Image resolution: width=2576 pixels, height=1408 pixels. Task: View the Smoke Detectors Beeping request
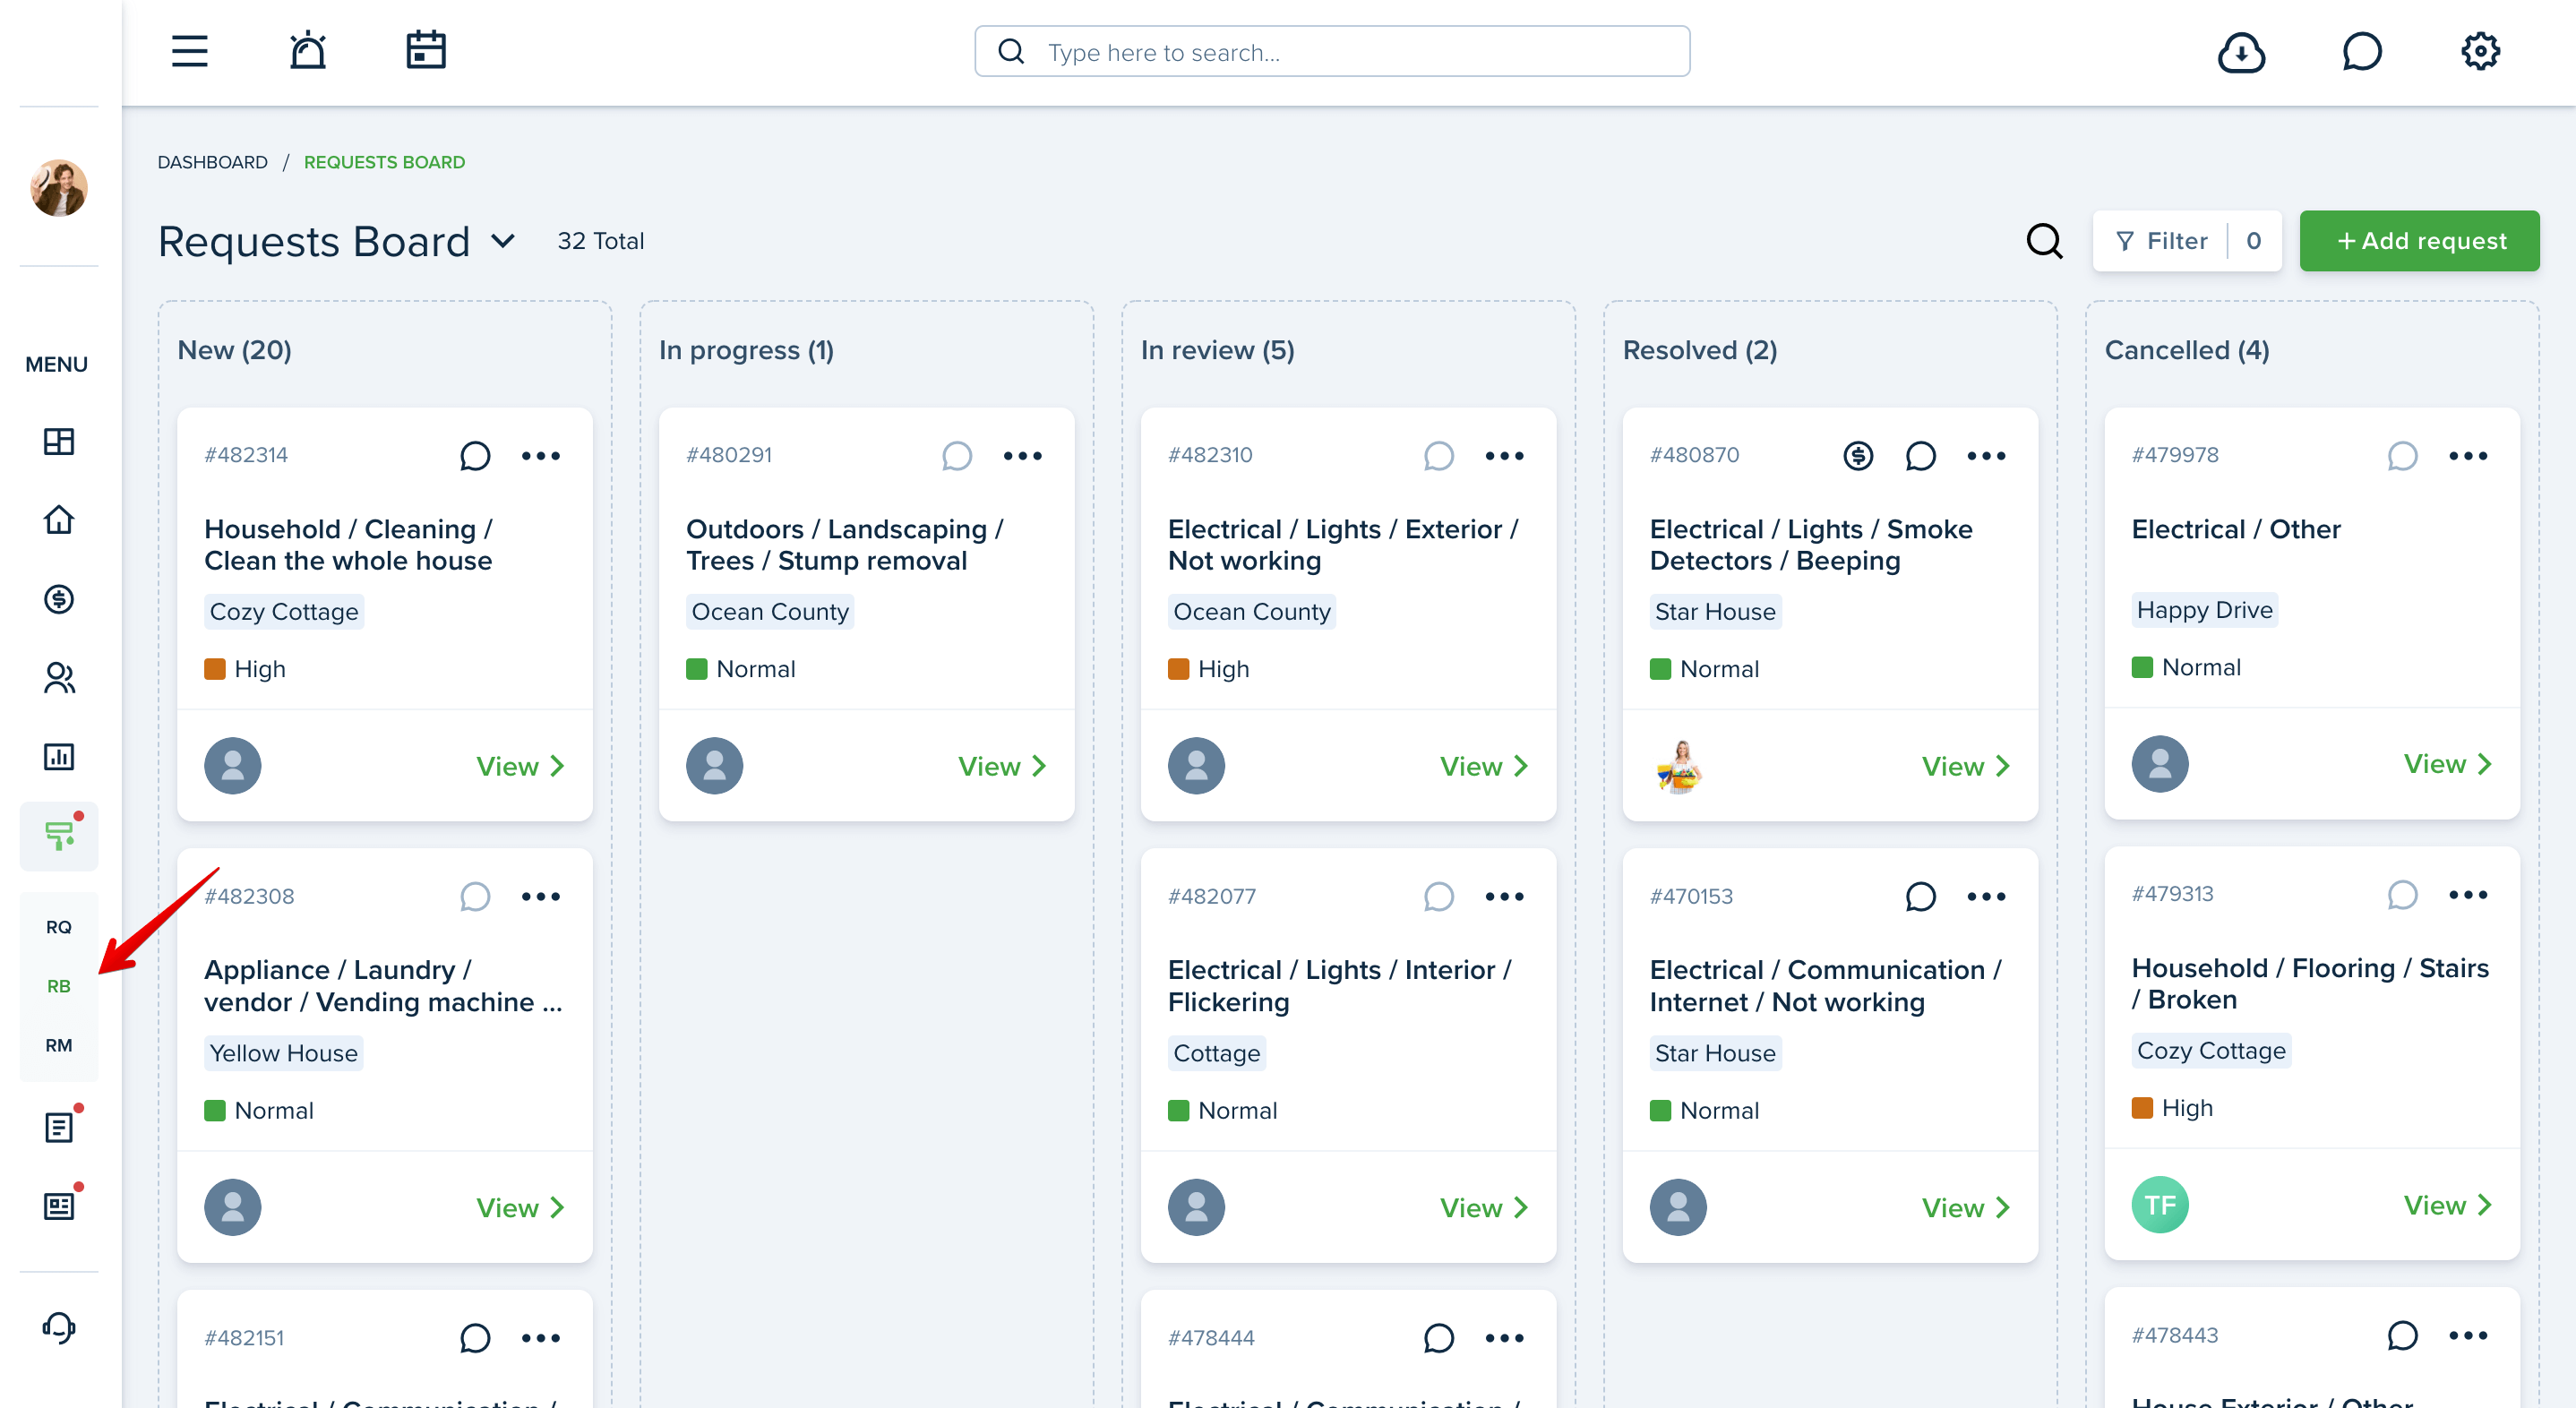(1966, 767)
